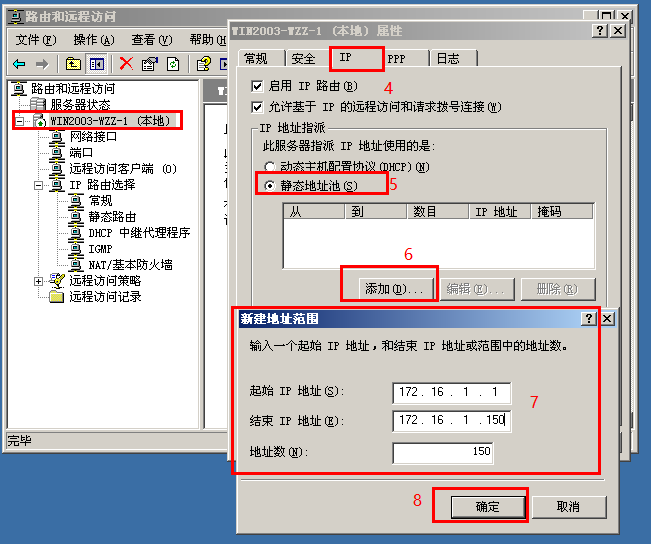Screen dimensions: 651x544
Task: Click the DHCP 中继代理程序 node icon
Action: [x=76, y=233]
